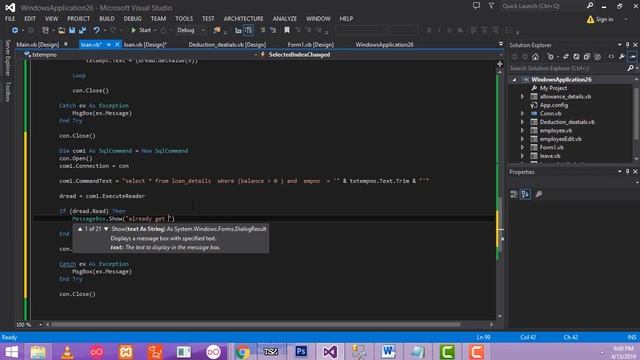Open the Debug configuration dropdown
The width and height of the screenshot is (640, 360).
coord(191,30)
